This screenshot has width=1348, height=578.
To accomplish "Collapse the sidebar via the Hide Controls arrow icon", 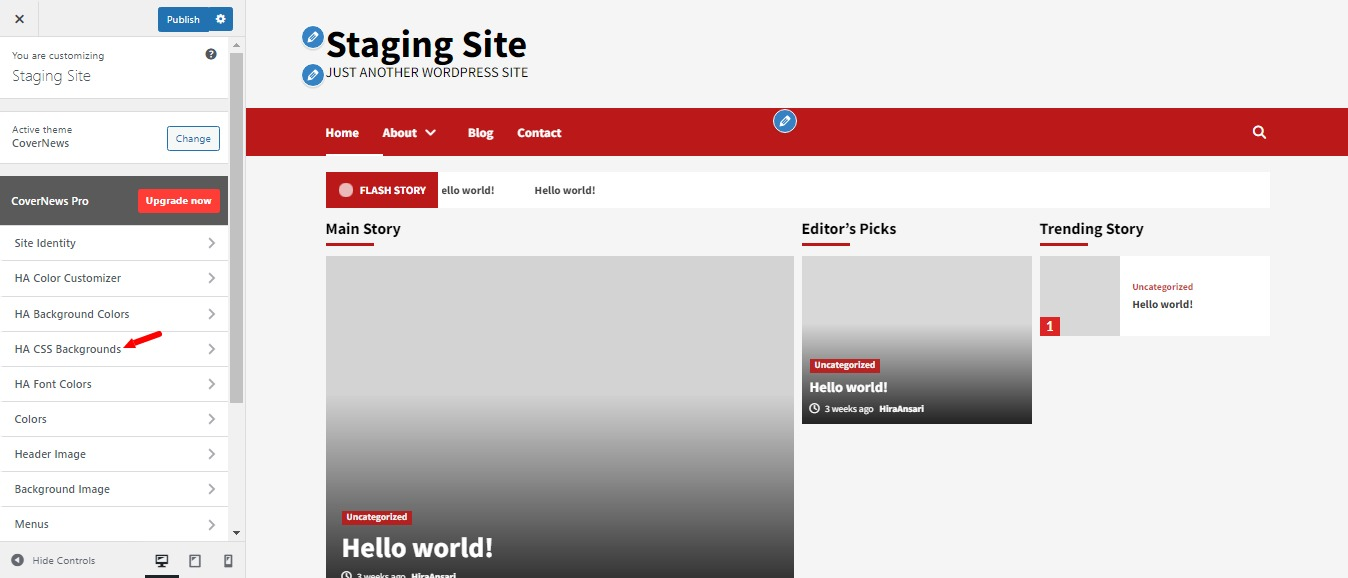I will point(17,561).
